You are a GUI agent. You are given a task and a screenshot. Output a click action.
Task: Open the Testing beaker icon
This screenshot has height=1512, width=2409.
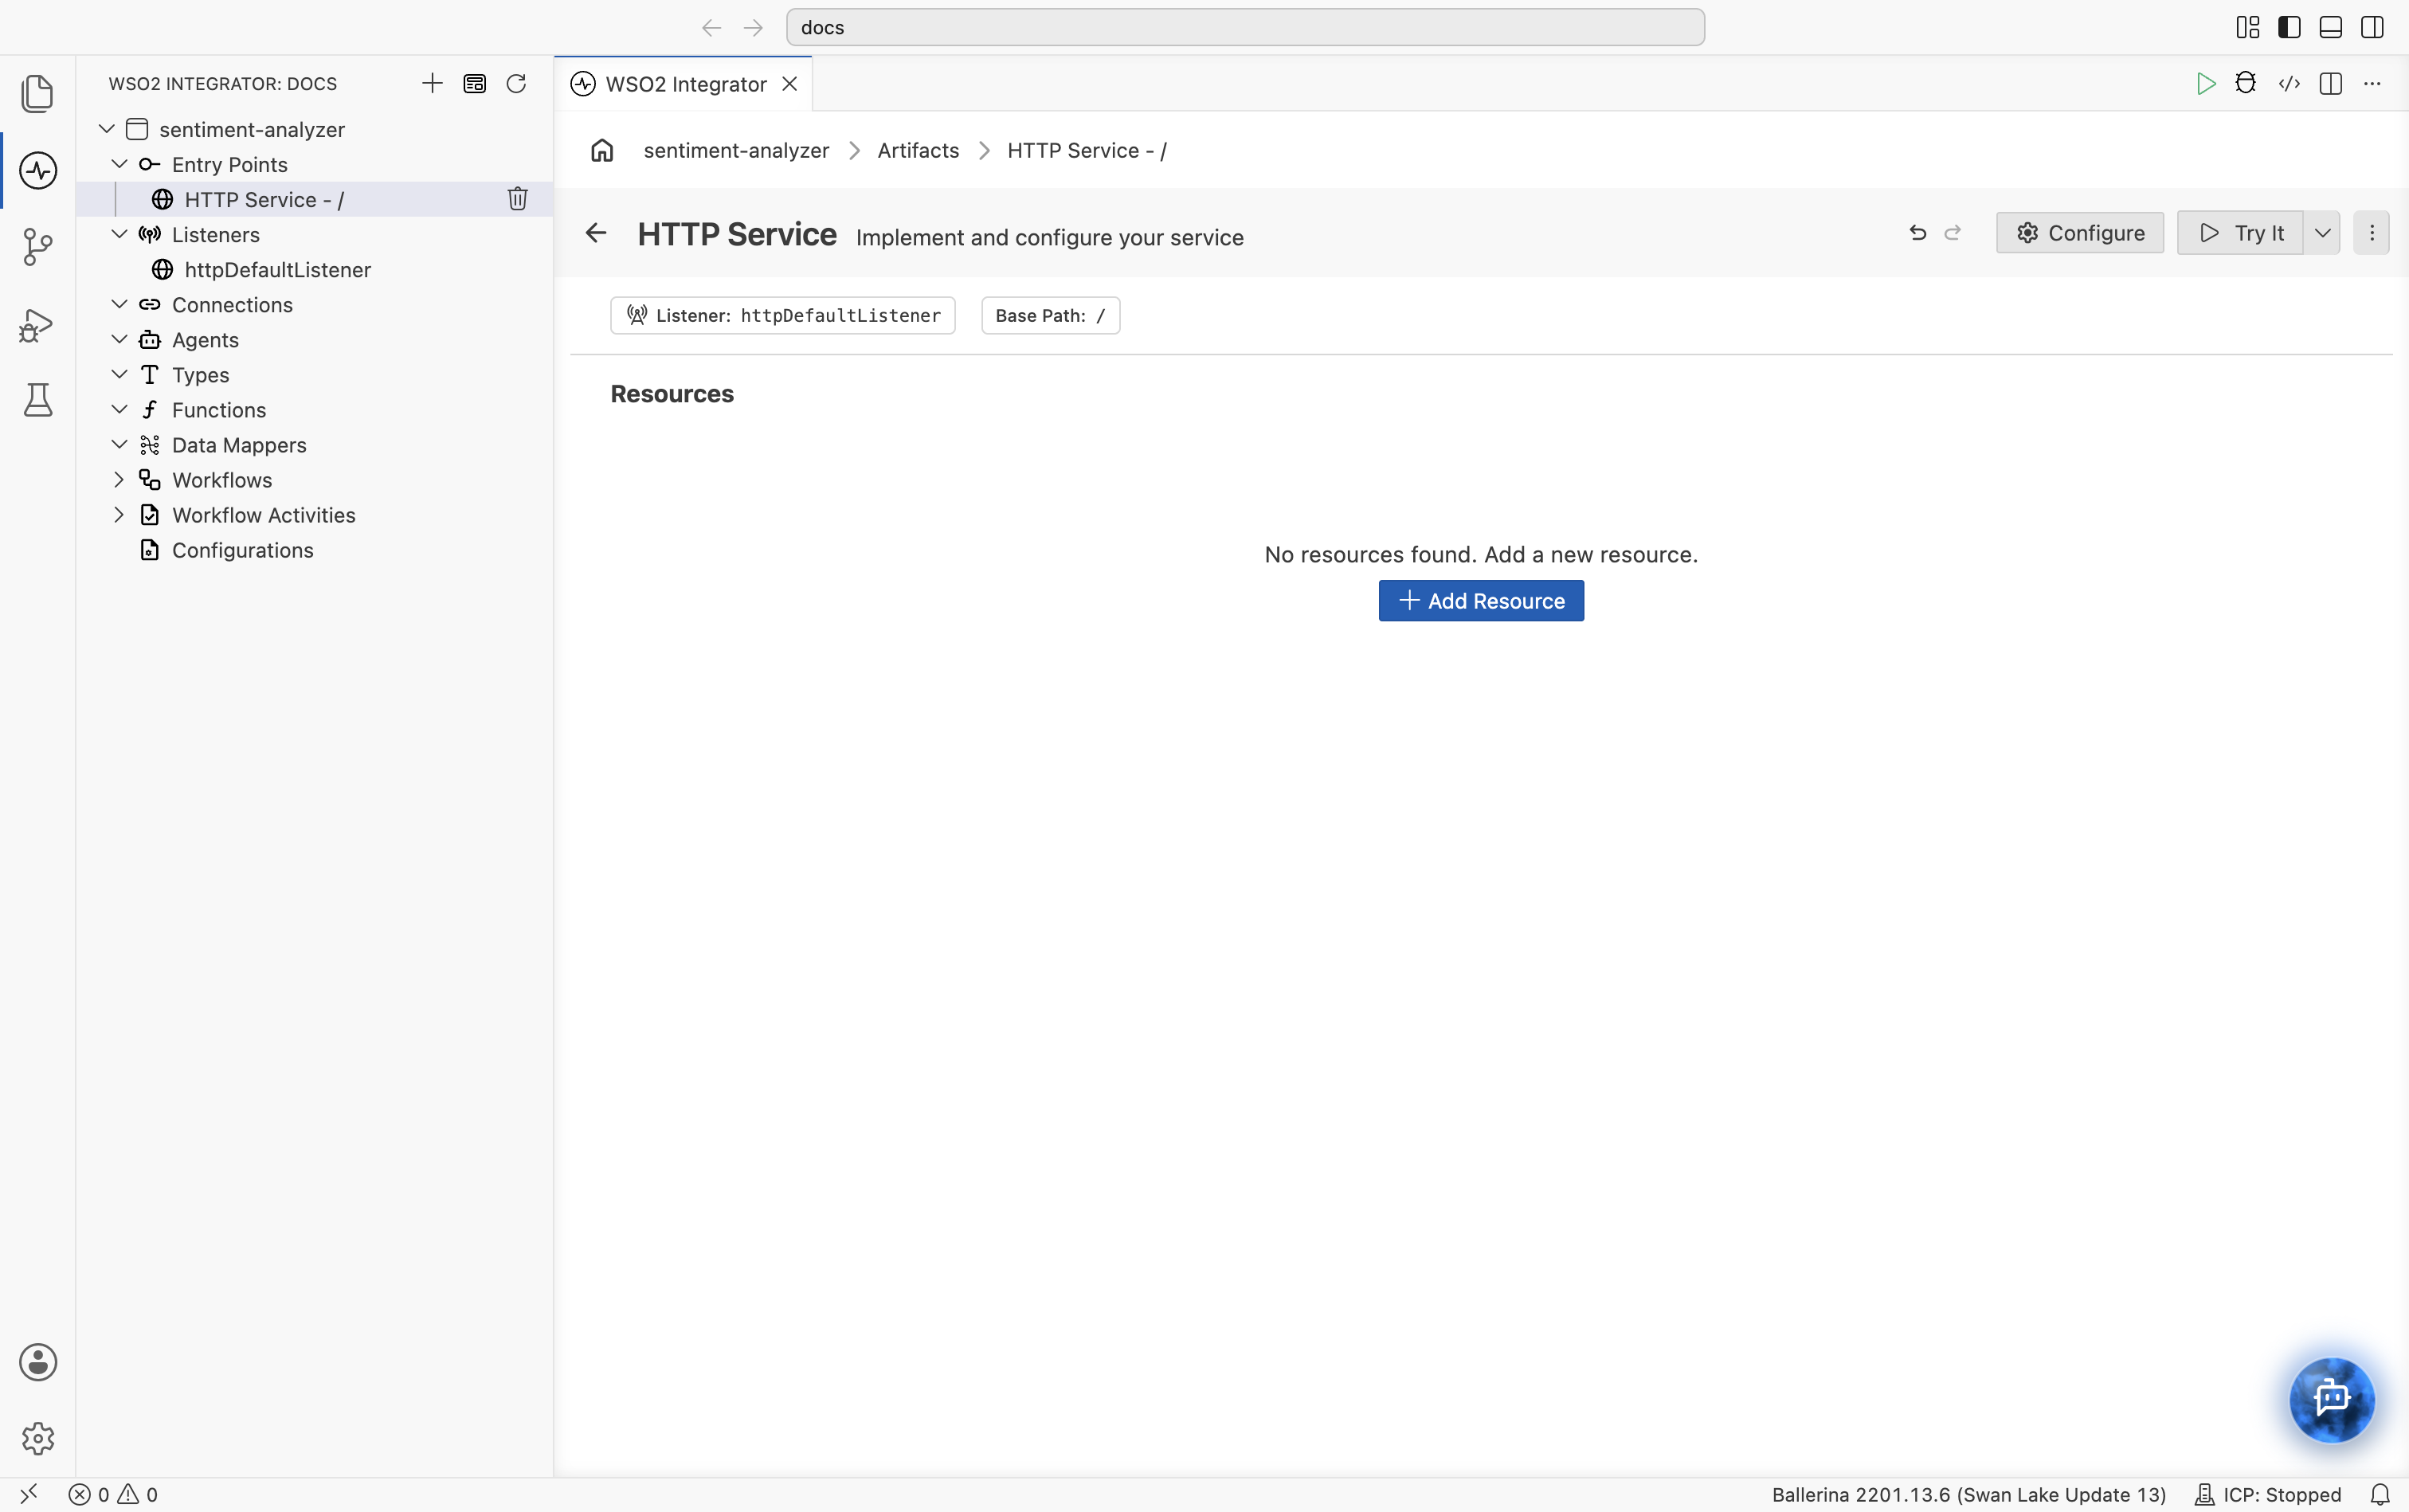(x=37, y=400)
